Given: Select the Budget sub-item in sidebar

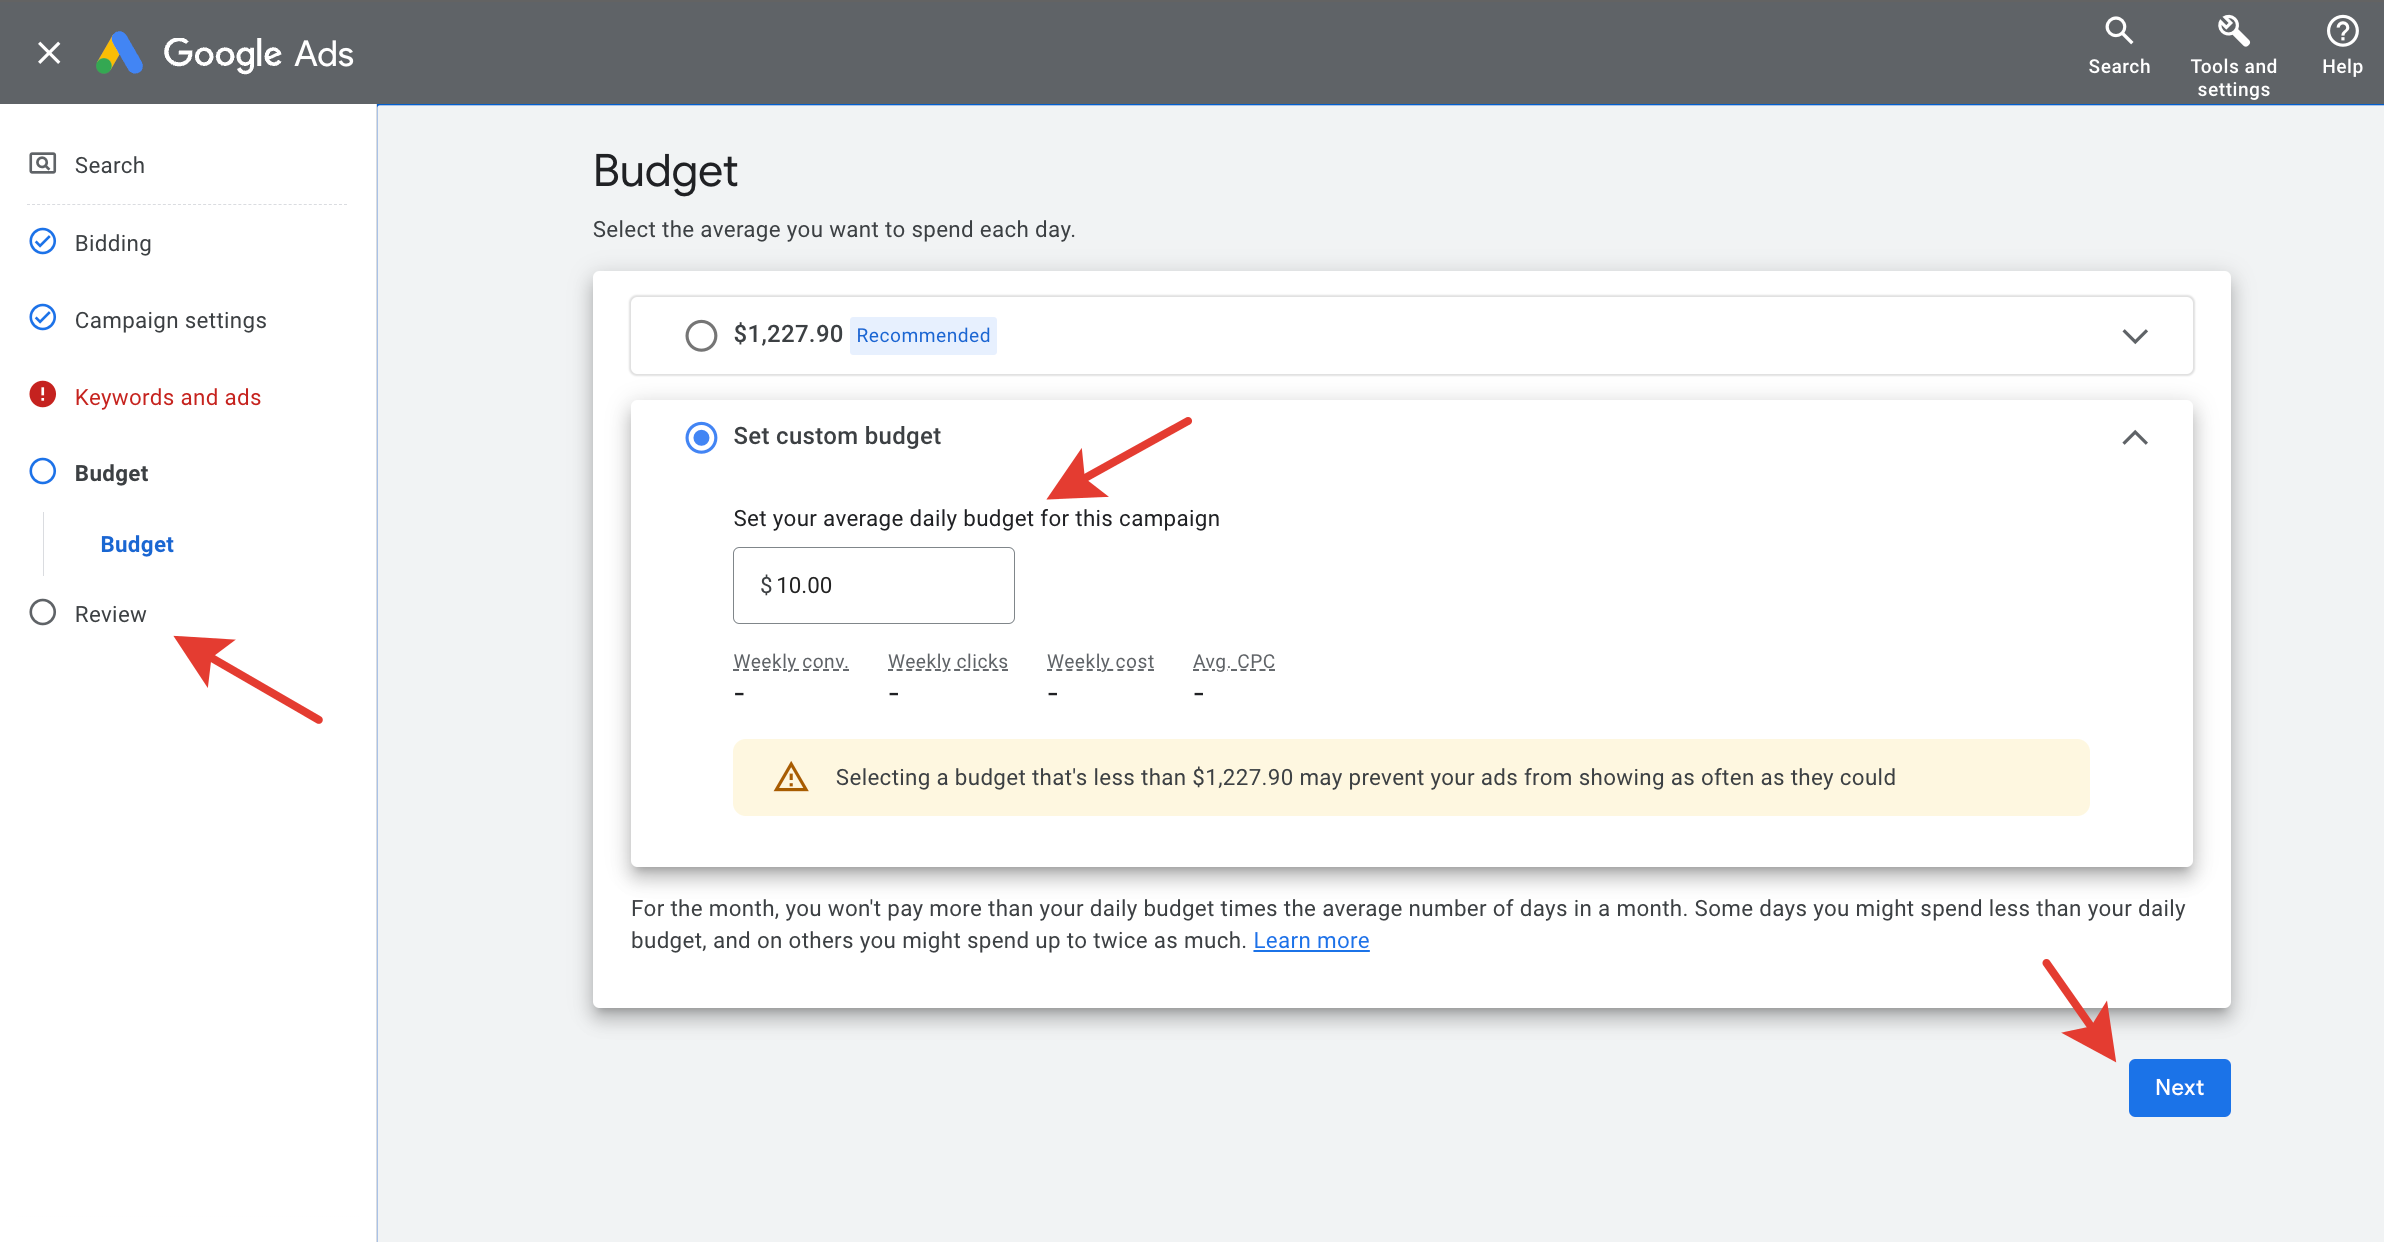Looking at the screenshot, I should [137, 544].
